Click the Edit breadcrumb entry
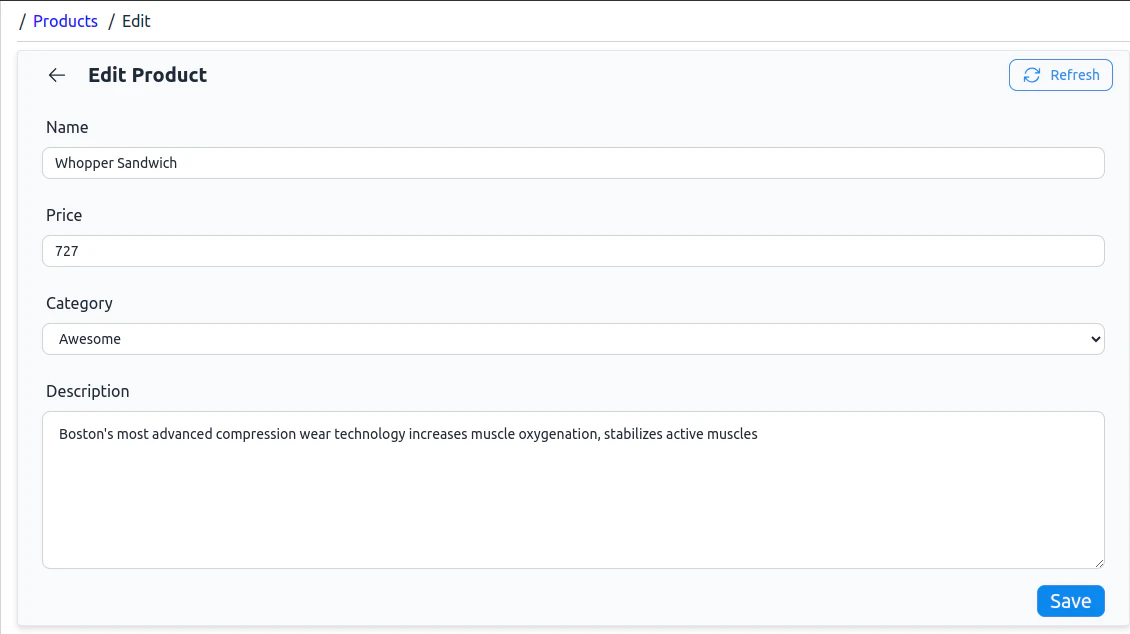The width and height of the screenshot is (1130, 634). coord(135,21)
